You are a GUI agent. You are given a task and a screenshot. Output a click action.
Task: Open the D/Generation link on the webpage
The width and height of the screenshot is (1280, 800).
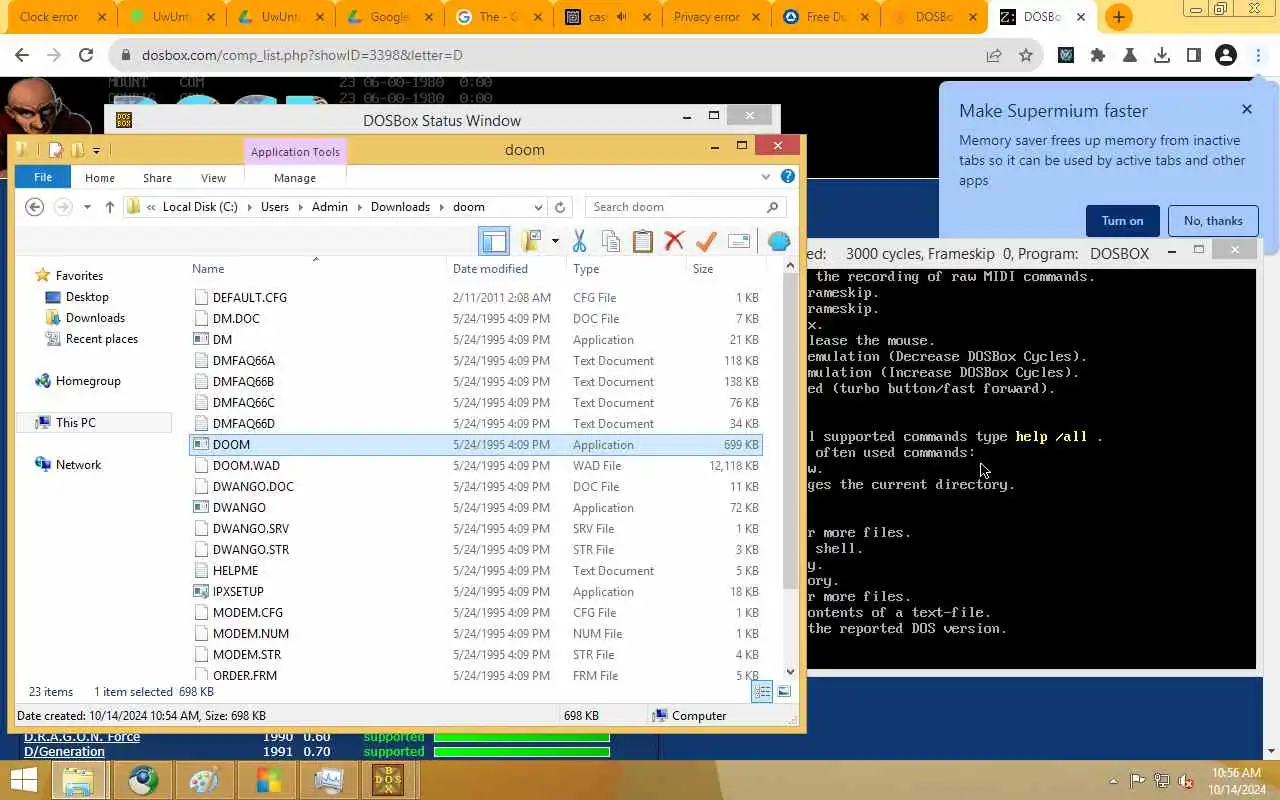[x=64, y=752]
